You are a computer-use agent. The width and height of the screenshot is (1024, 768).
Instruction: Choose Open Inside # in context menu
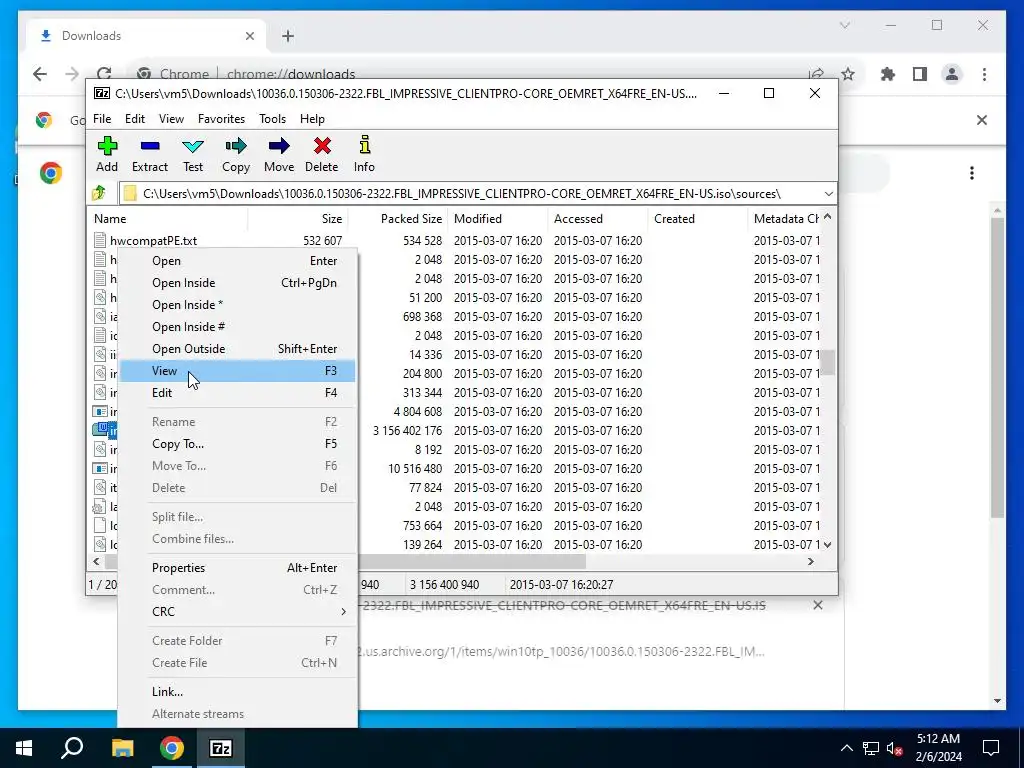(x=237, y=327)
